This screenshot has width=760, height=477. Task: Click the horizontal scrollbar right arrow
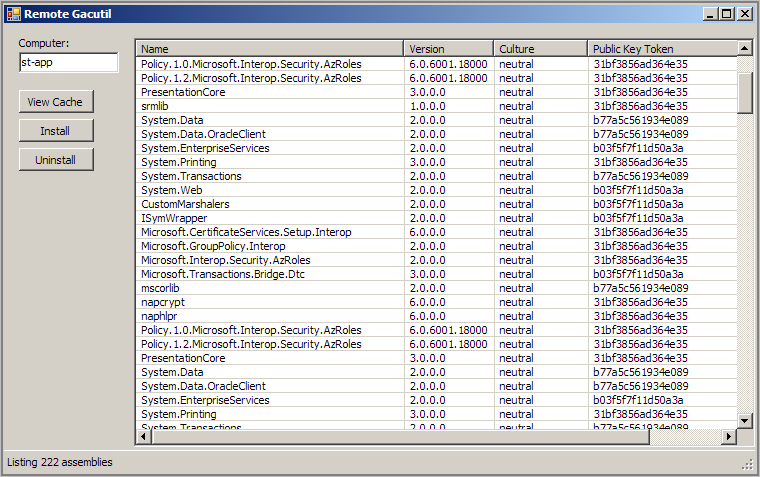click(x=728, y=437)
